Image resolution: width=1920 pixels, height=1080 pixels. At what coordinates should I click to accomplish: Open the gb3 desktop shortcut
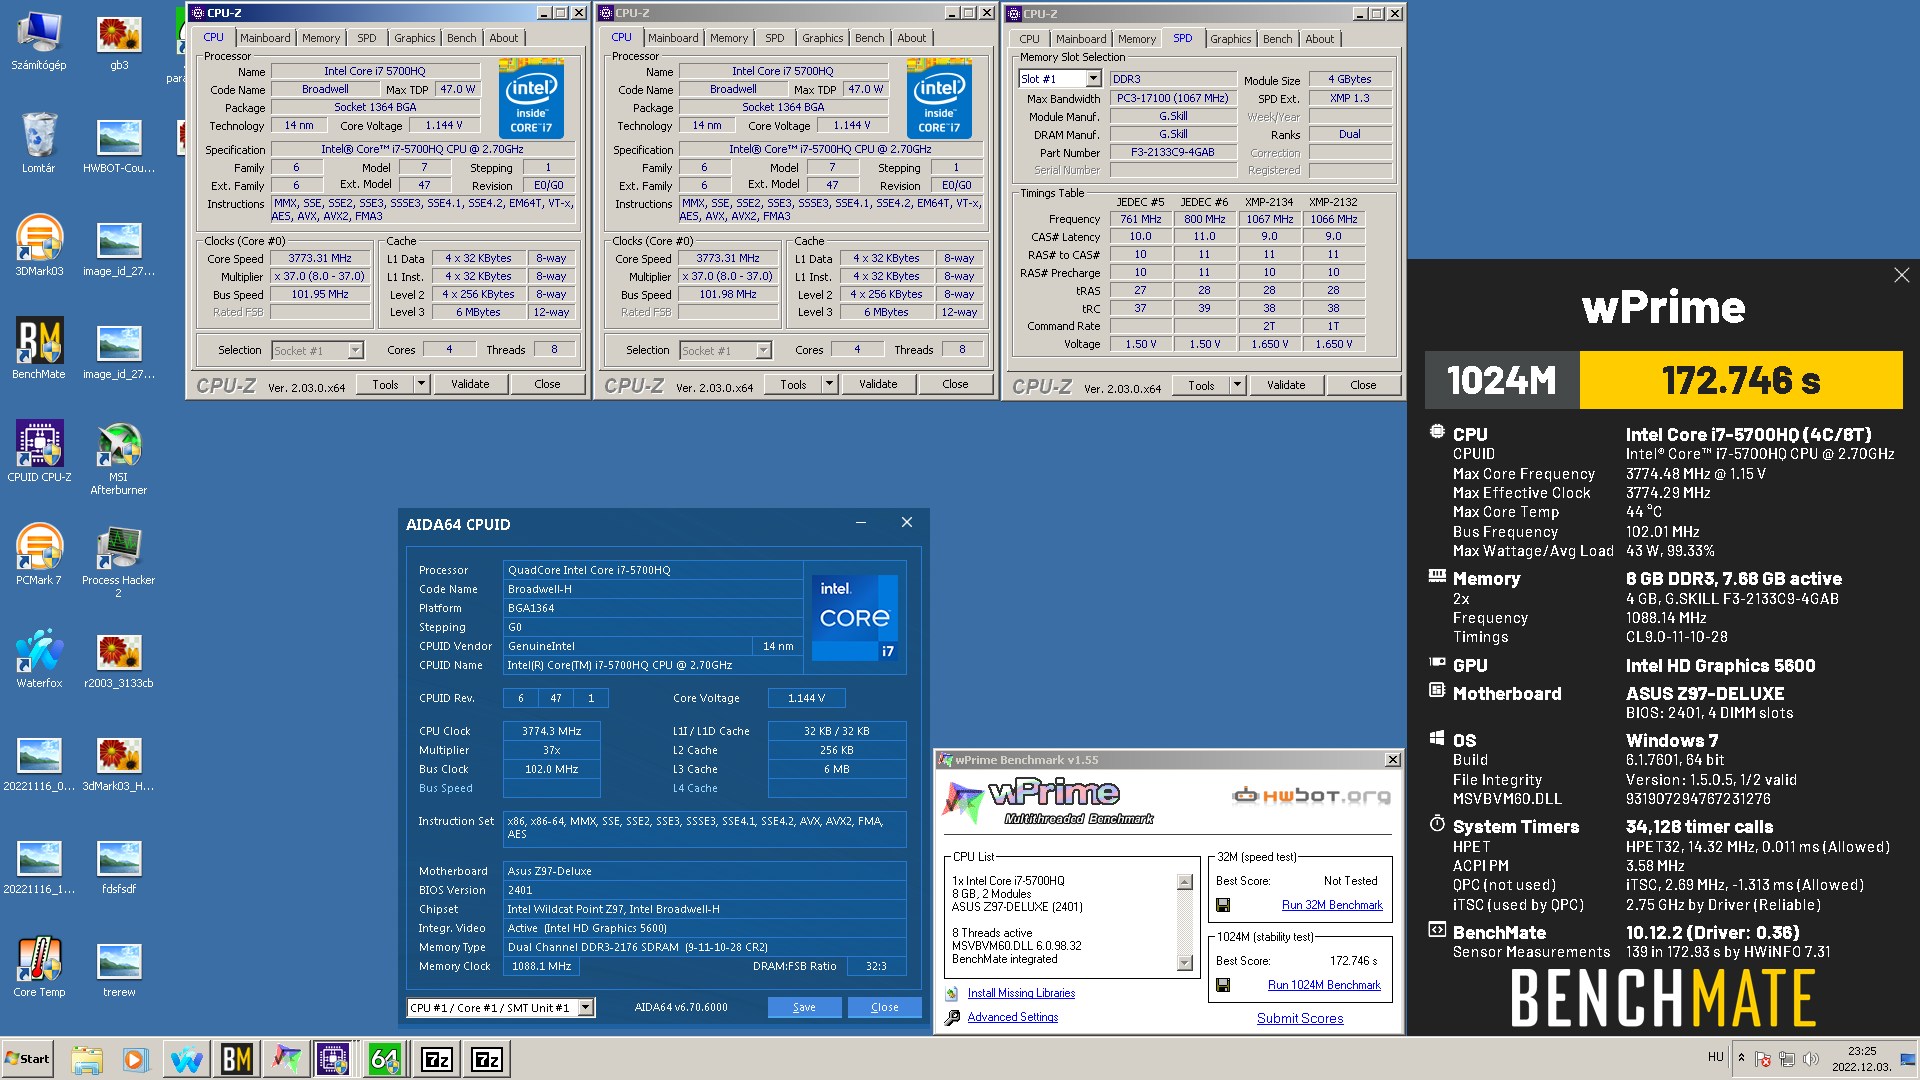coord(119,42)
